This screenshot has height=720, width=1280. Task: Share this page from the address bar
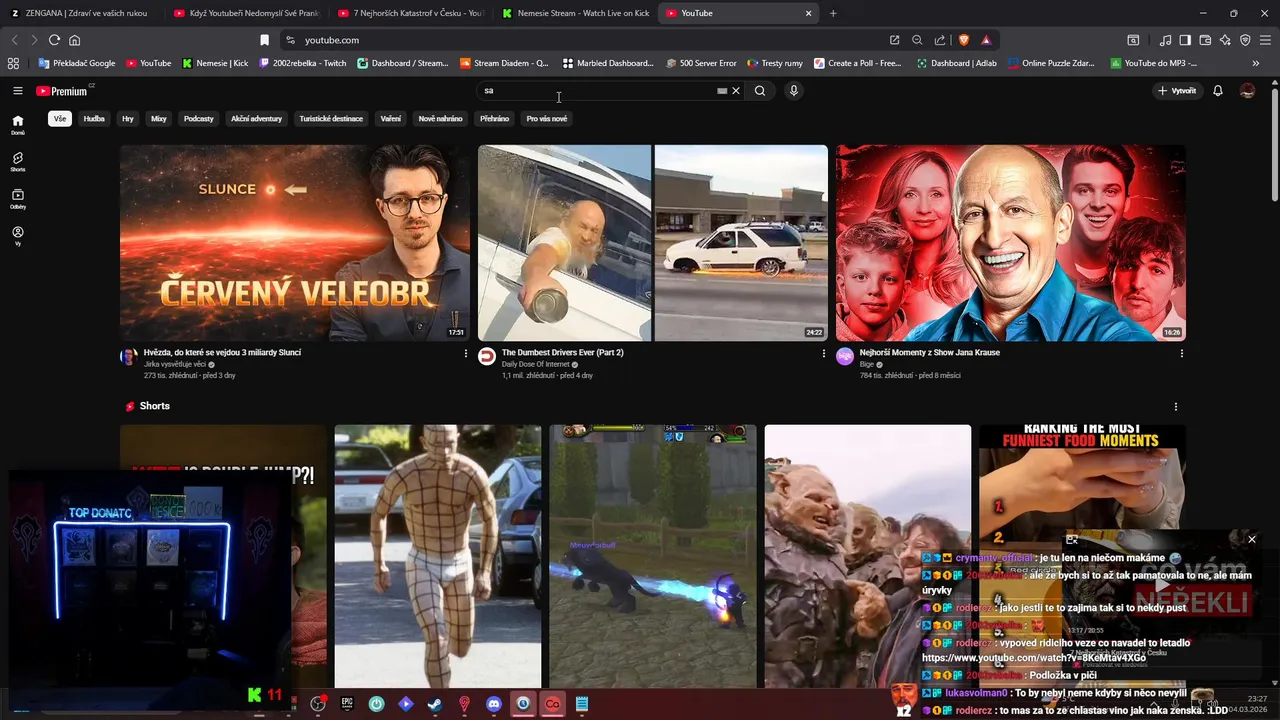point(940,40)
